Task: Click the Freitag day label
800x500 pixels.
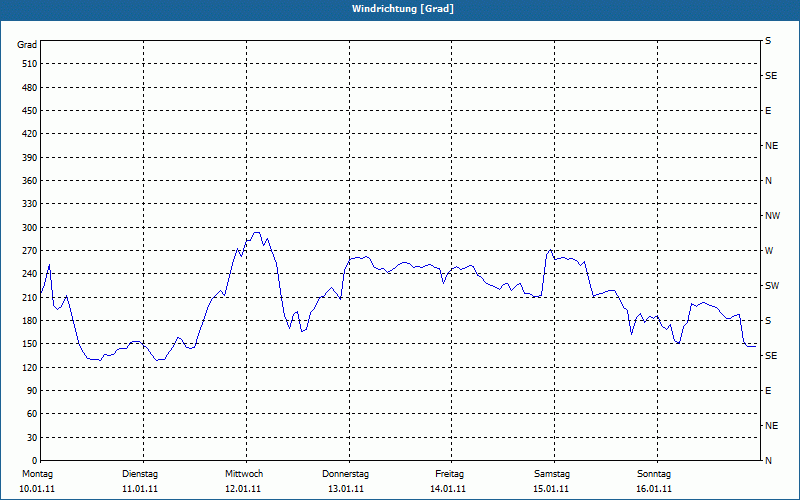Action: 449,474
